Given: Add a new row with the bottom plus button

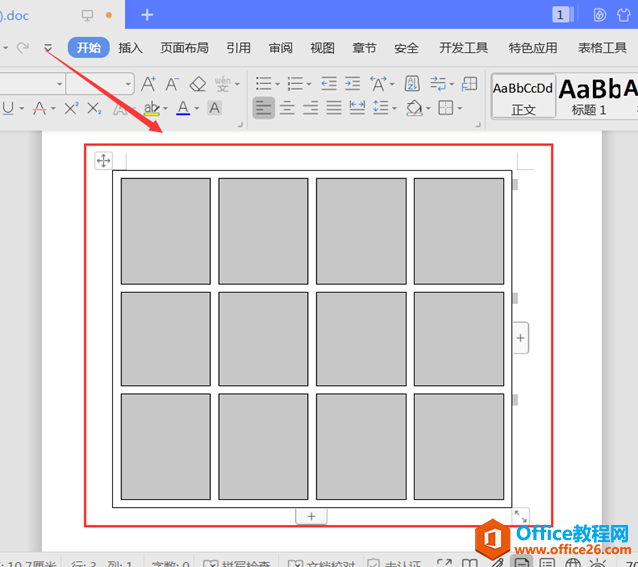Looking at the screenshot, I should [311, 516].
